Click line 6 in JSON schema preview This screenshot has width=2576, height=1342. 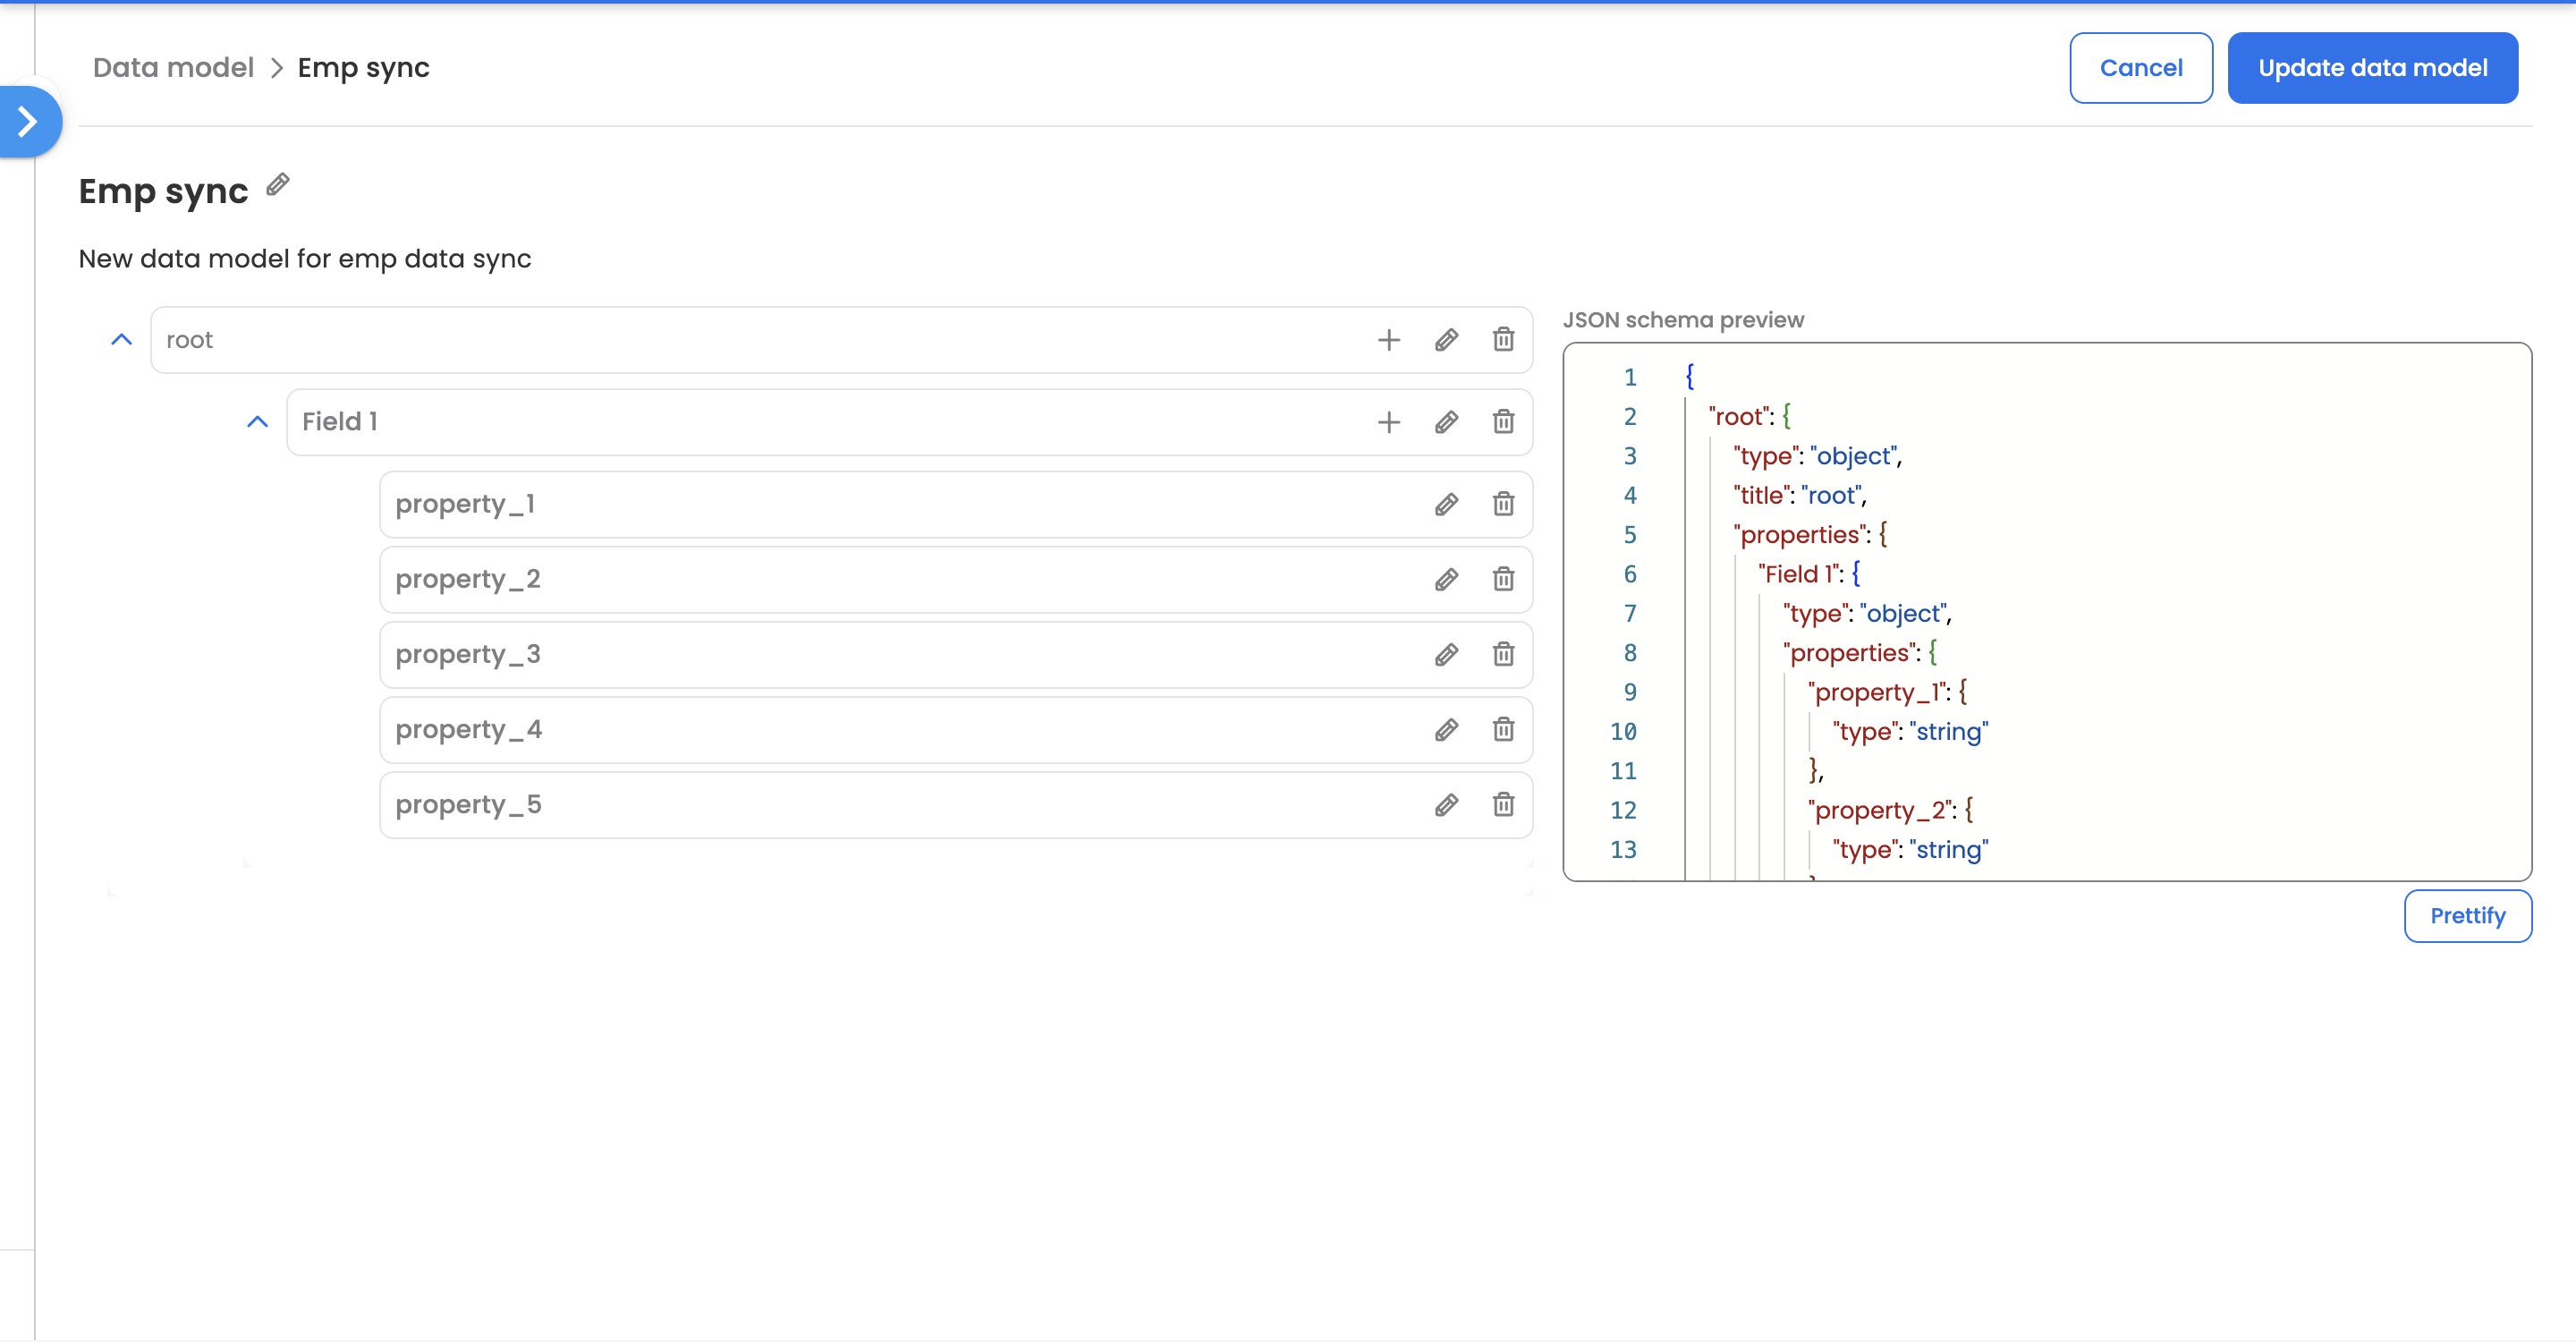(1808, 574)
